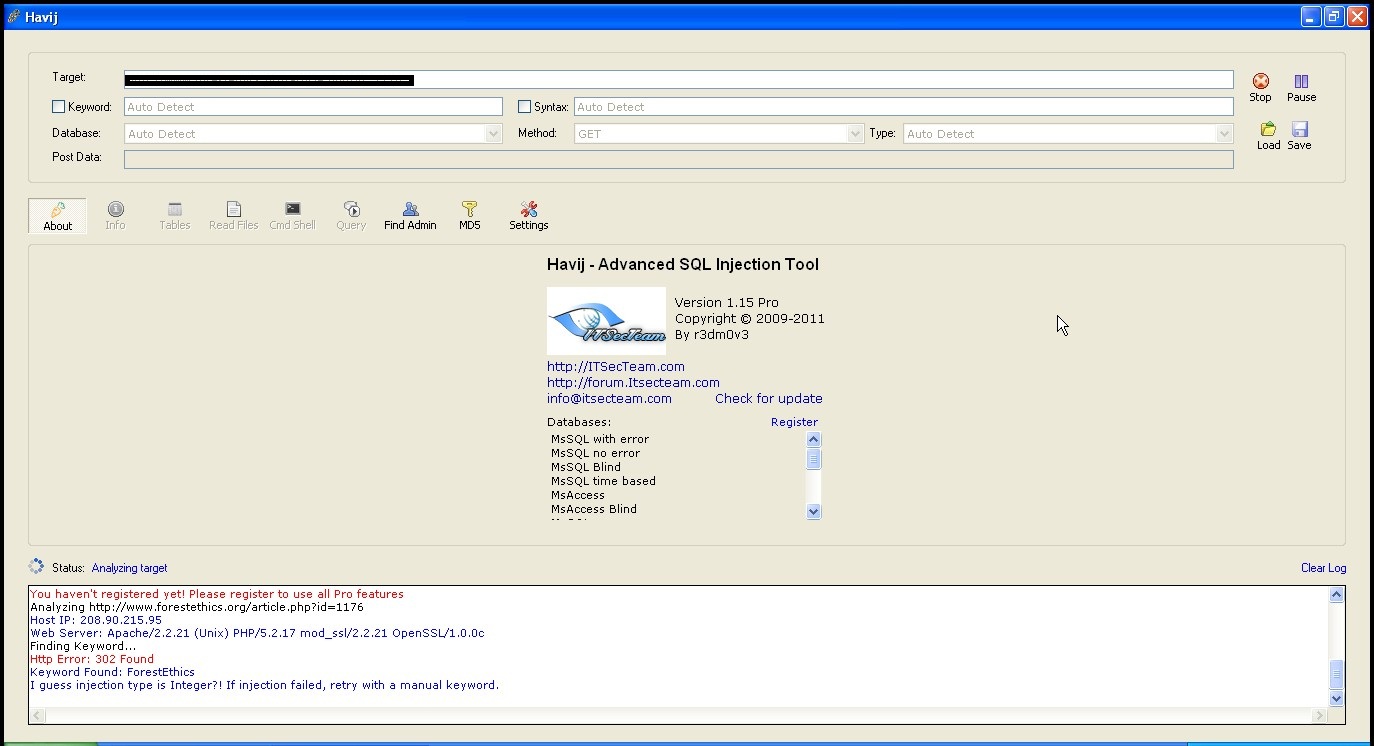1374x746 pixels.
Task: Expand the Database dropdown
Action: pos(493,134)
